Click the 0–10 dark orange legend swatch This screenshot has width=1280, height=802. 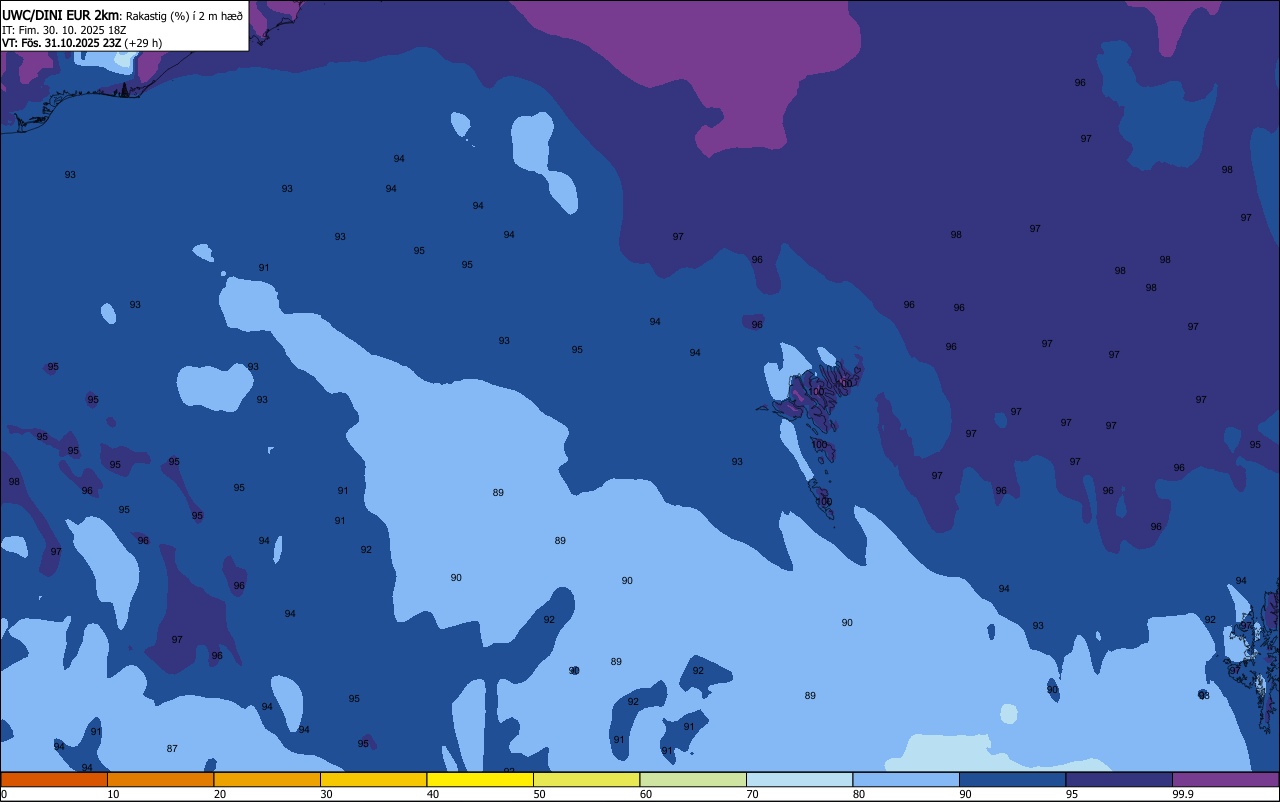(x=54, y=779)
